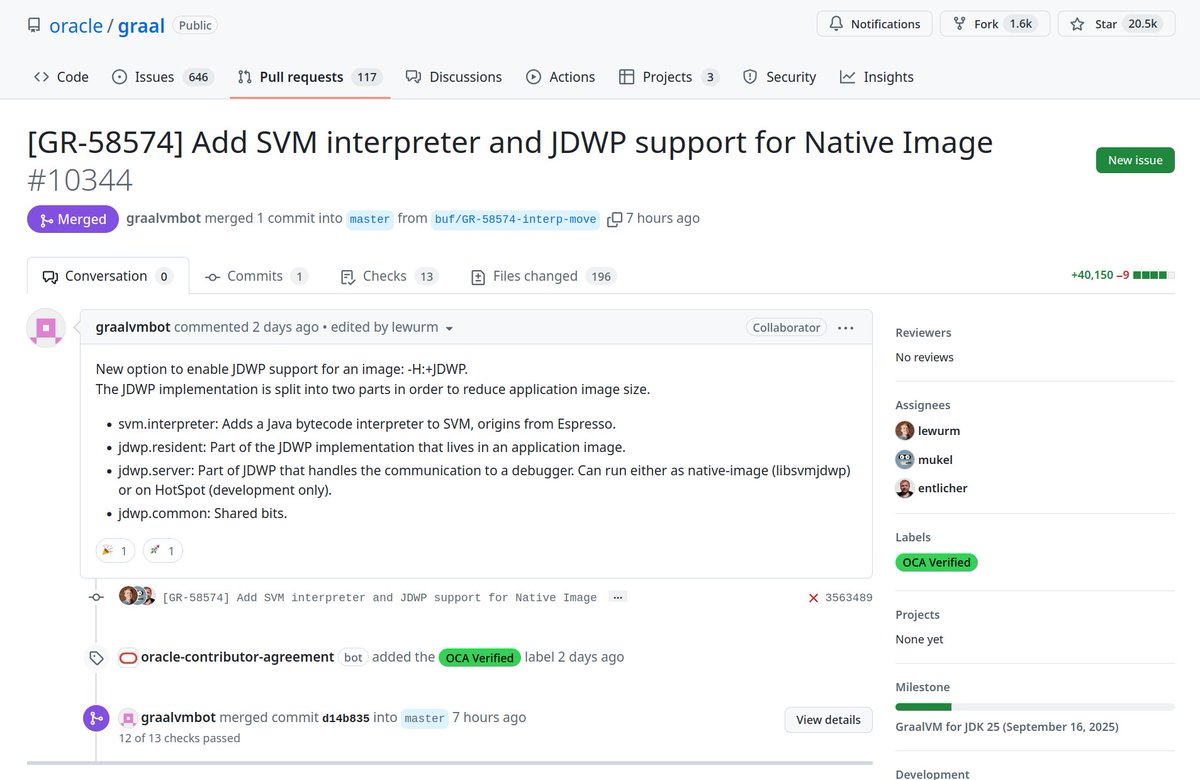Open the Files changed tab
The width and height of the screenshot is (1200, 780).
543,276
